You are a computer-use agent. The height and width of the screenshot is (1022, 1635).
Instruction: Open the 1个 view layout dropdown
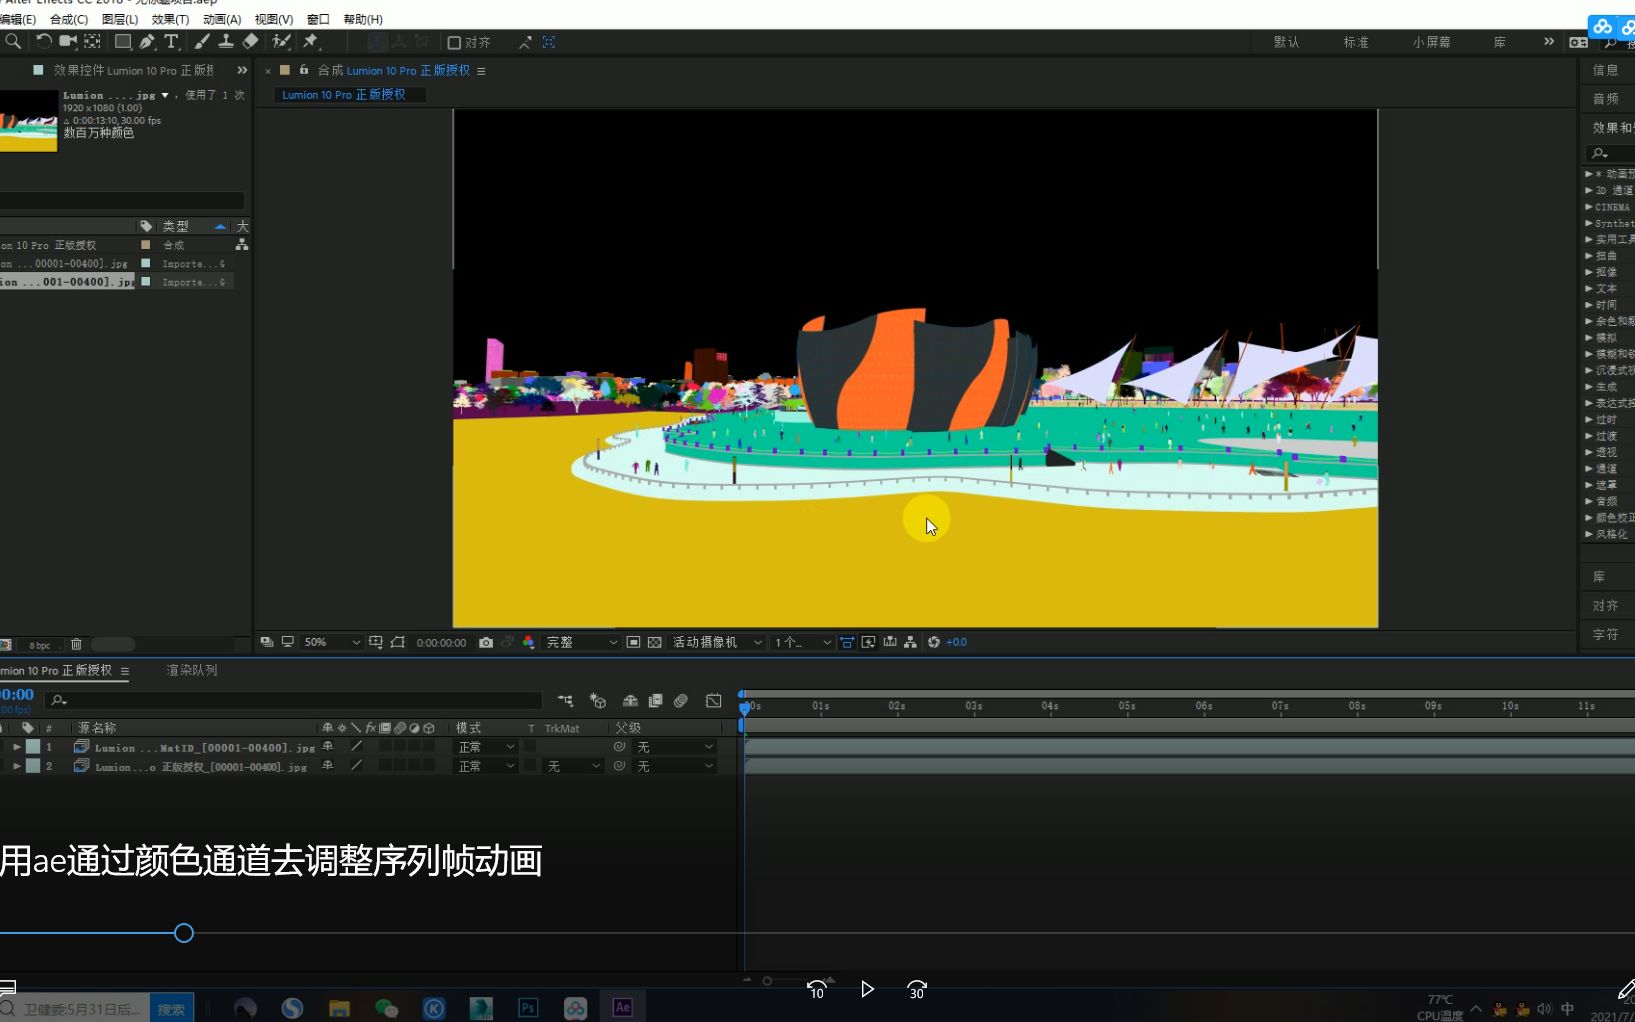tap(802, 643)
